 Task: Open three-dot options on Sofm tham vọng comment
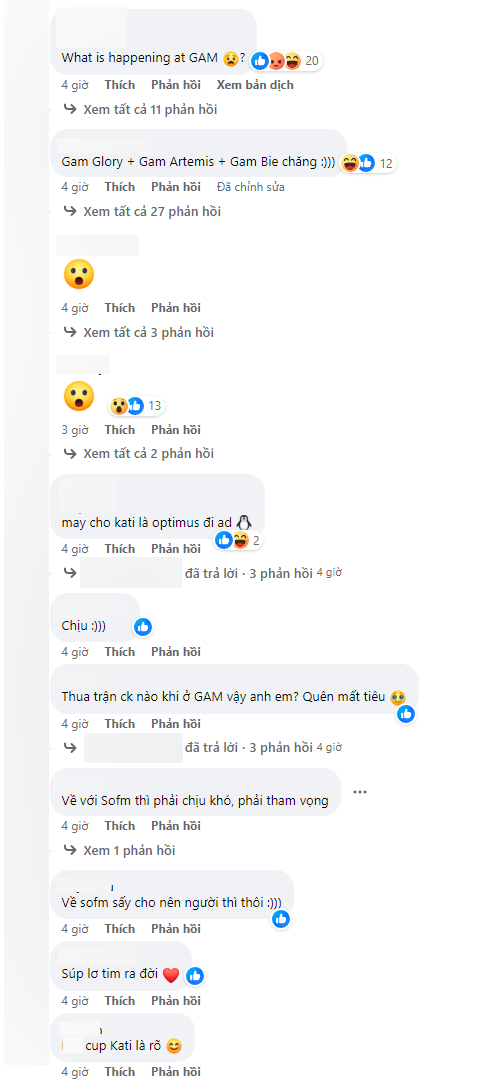point(360,791)
